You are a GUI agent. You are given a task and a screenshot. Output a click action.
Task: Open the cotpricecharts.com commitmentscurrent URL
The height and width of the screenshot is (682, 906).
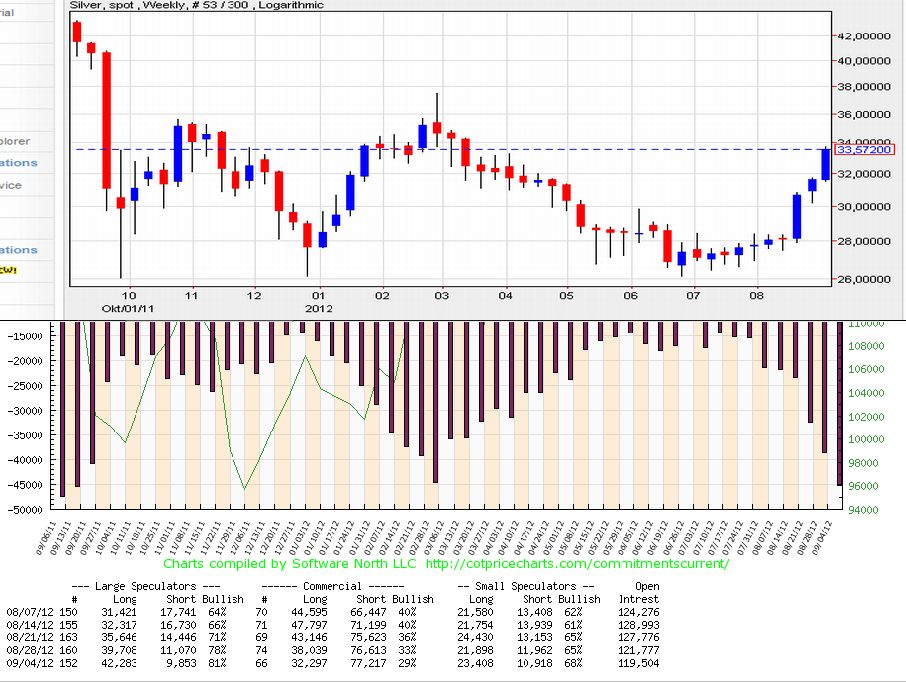[577, 564]
